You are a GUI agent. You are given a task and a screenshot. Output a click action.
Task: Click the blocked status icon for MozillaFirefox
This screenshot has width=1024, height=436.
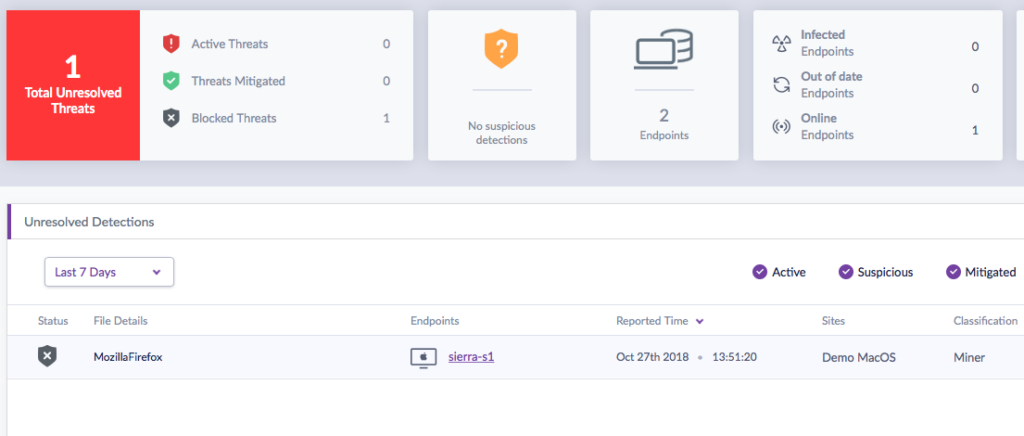click(x=47, y=356)
